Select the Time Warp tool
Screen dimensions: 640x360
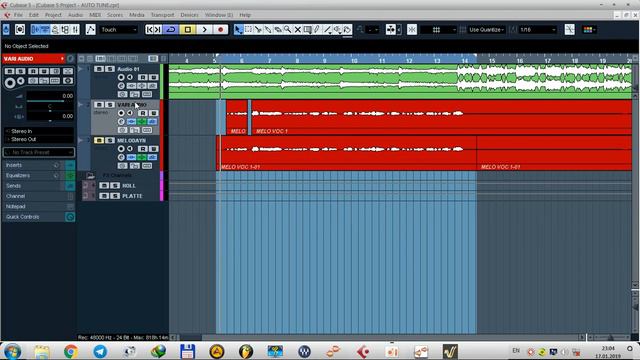coord(307,29)
